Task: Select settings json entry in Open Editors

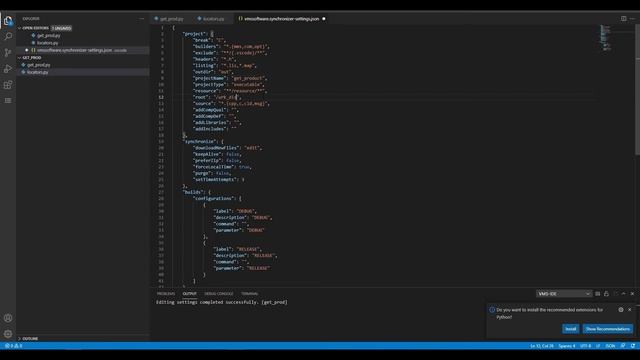Action: pyautogui.click(x=82, y=50)
